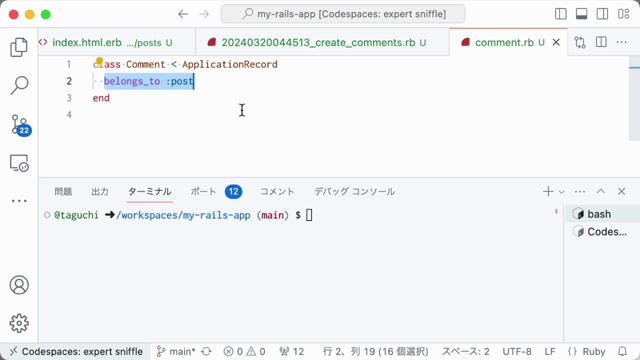The width and height of the screenshot is (640, 360).
Task: Open errors and warnings count in status bar
Action: tap(244, 351)
